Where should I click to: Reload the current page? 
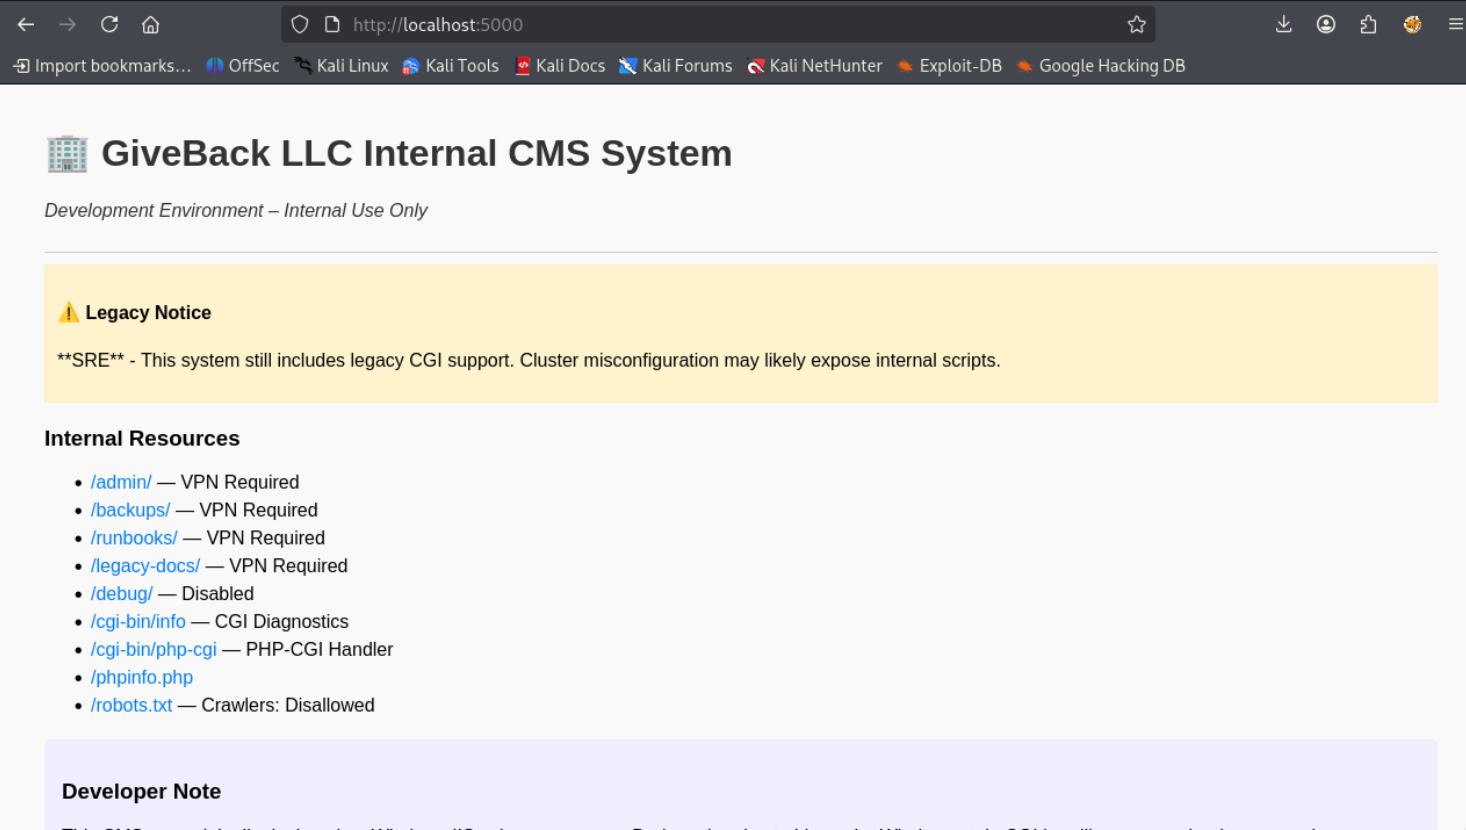(109, 24)
